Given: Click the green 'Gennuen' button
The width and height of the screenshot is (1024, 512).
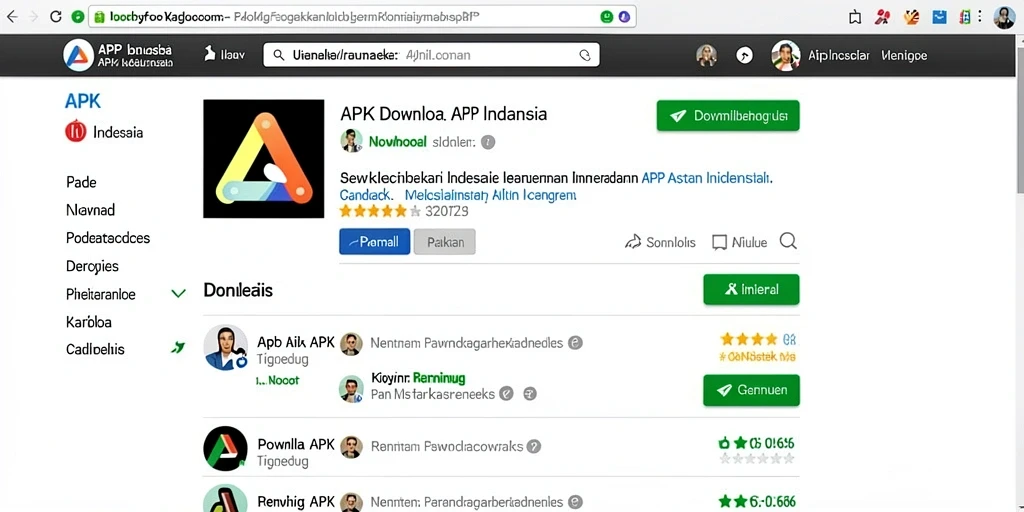Looking at the screenshot, I should point(751,391).
